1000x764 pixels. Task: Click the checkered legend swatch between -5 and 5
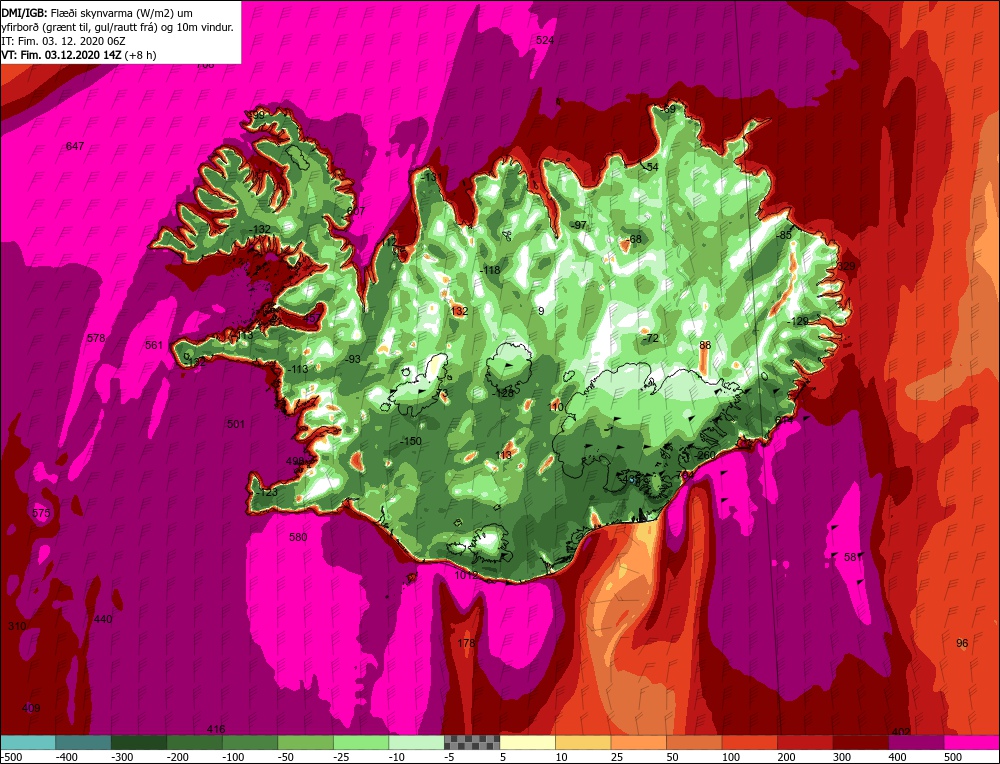[x=472, y=742]
